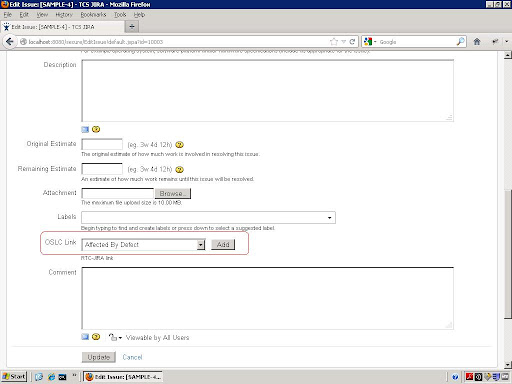Expand the OSLC Link dropdown
The image size is (512, 384).
[200, 245]
